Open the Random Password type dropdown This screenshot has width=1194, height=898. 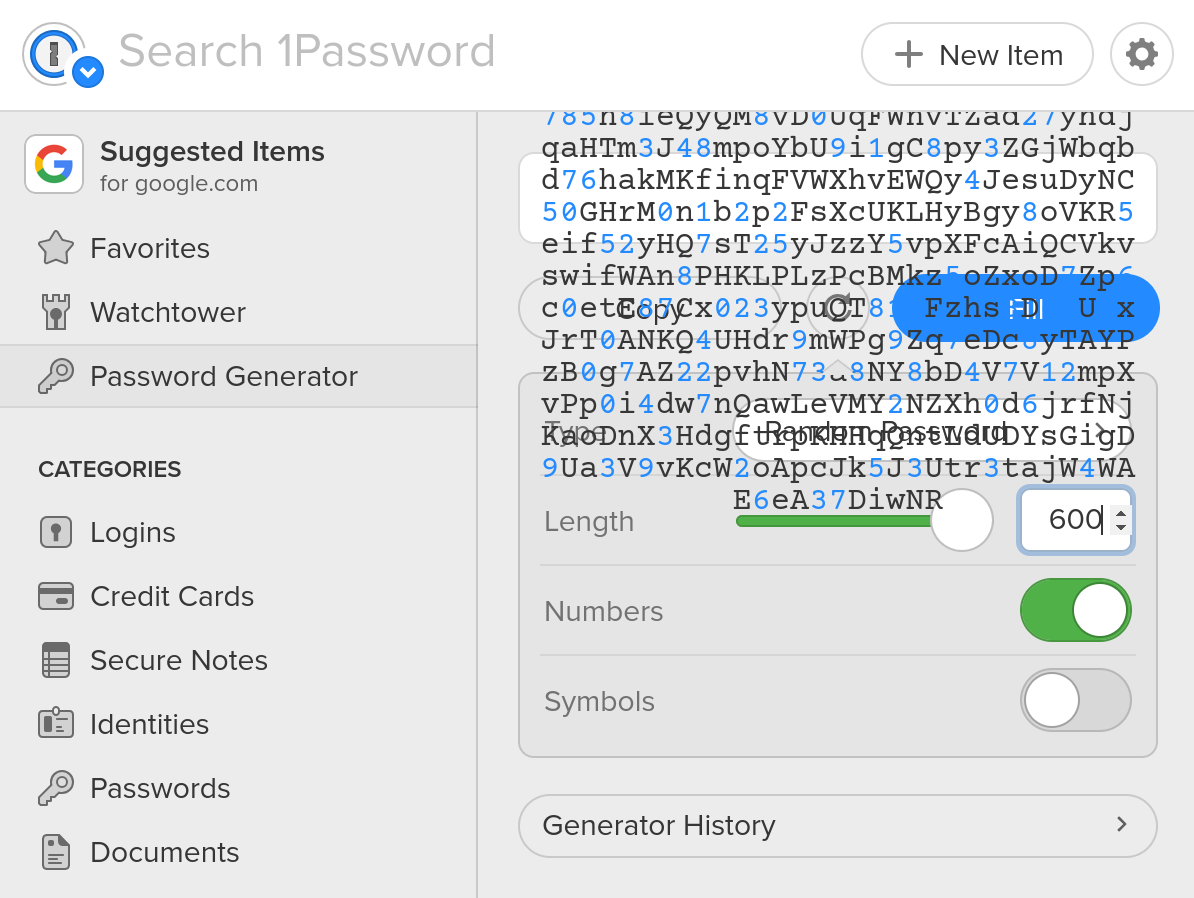coord(930,432)
